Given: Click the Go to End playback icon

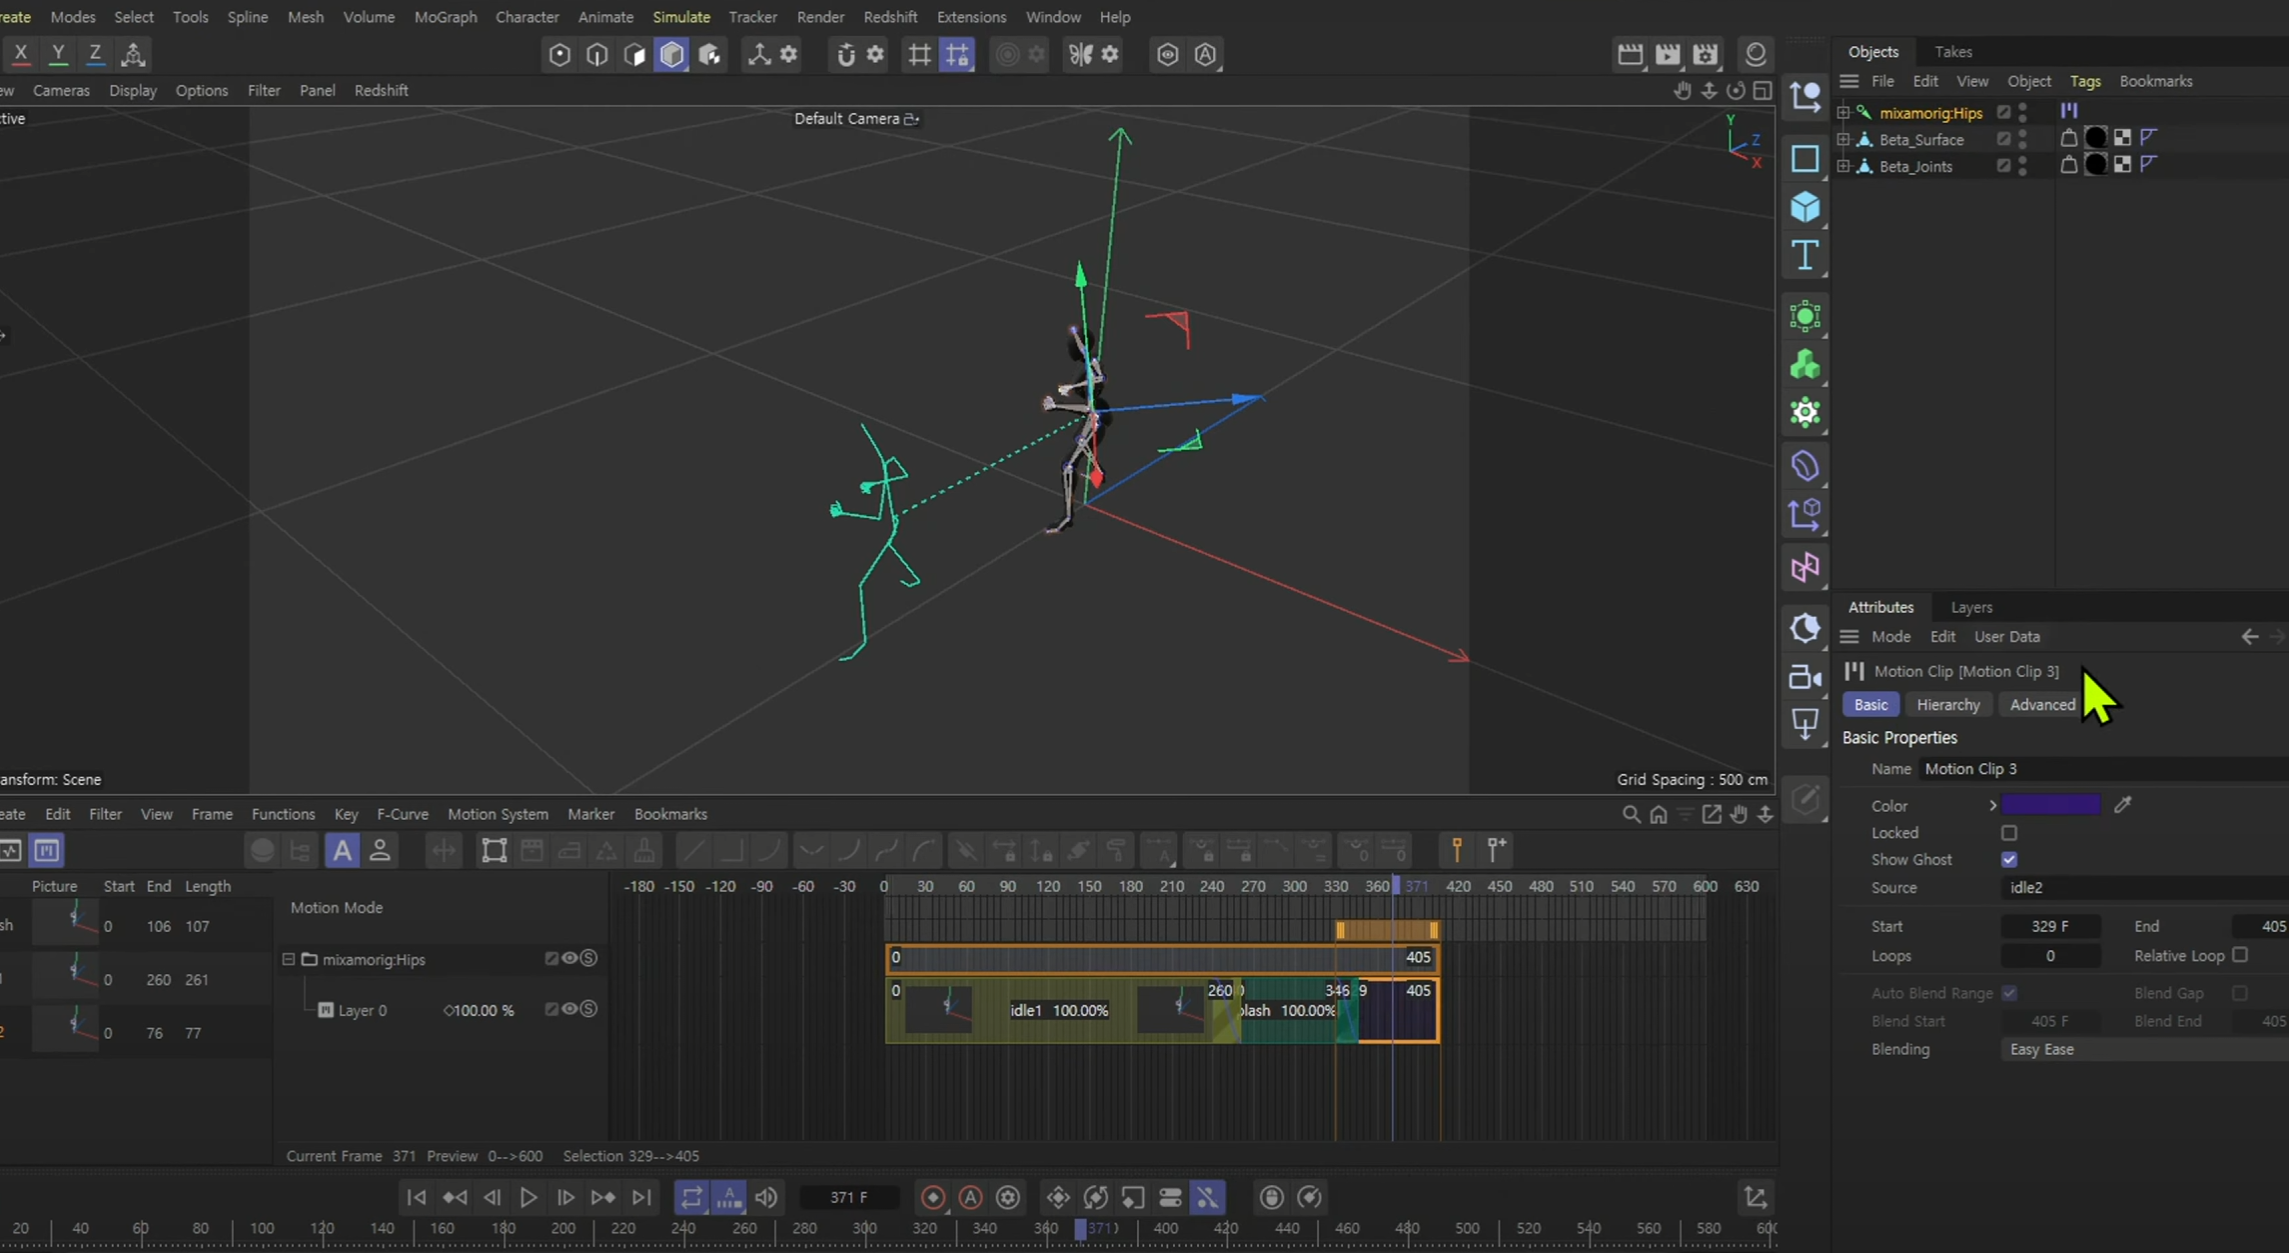Looking at the screenshot, I should tap(641, 1197).
